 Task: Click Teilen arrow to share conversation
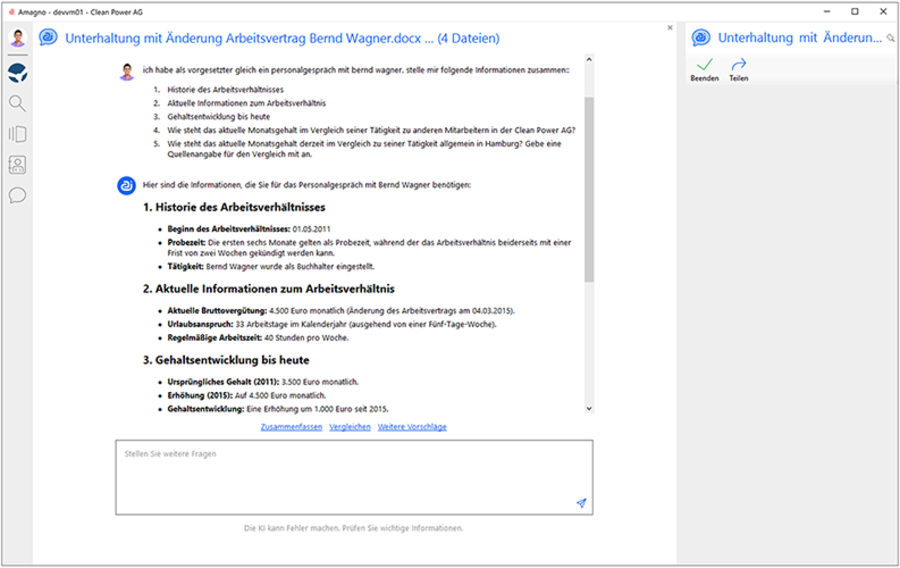pyautogui.click(x=739, y=69)
